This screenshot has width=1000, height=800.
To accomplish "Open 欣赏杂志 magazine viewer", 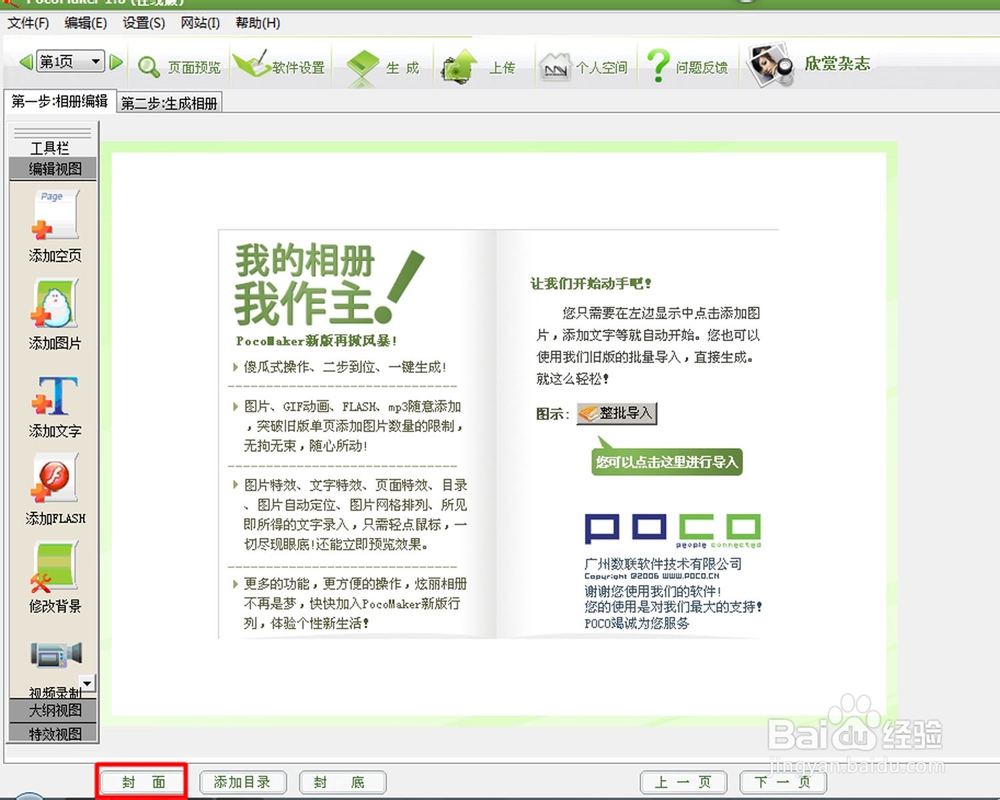I will point(809,64).
